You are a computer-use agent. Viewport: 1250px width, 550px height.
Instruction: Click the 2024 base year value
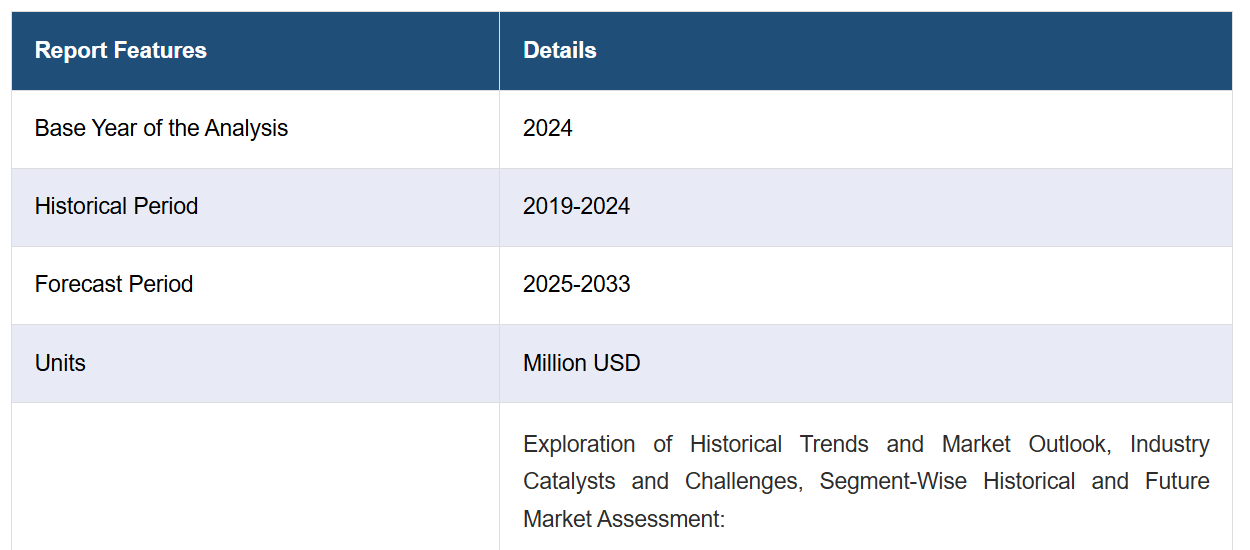[x=548, y=128]
